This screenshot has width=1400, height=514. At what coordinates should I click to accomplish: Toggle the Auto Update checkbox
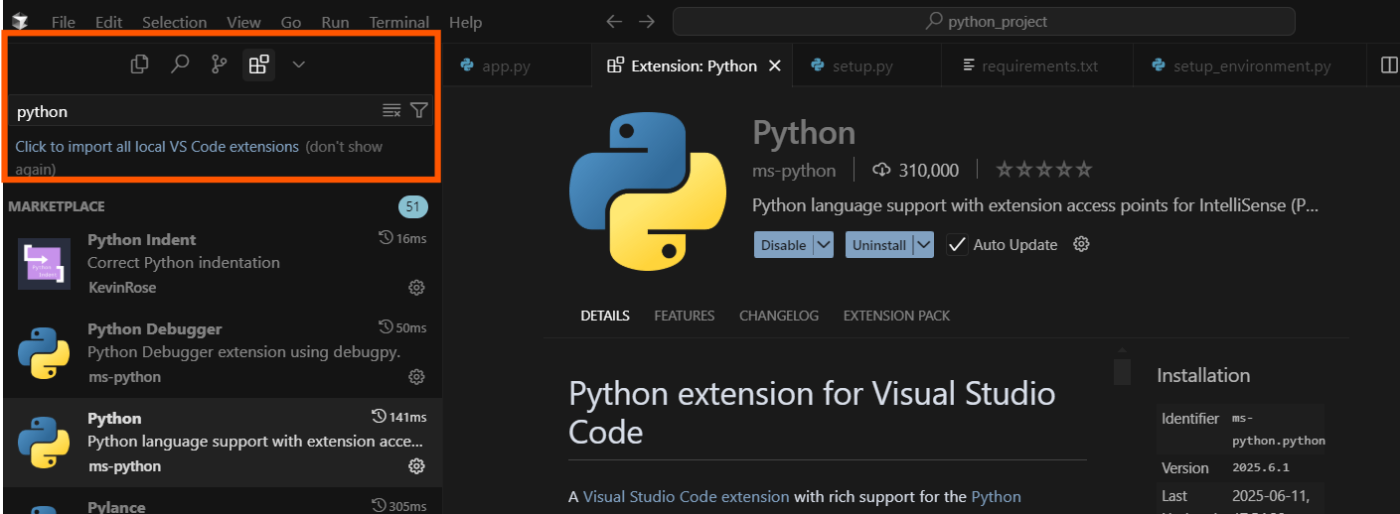pos(957,245)
